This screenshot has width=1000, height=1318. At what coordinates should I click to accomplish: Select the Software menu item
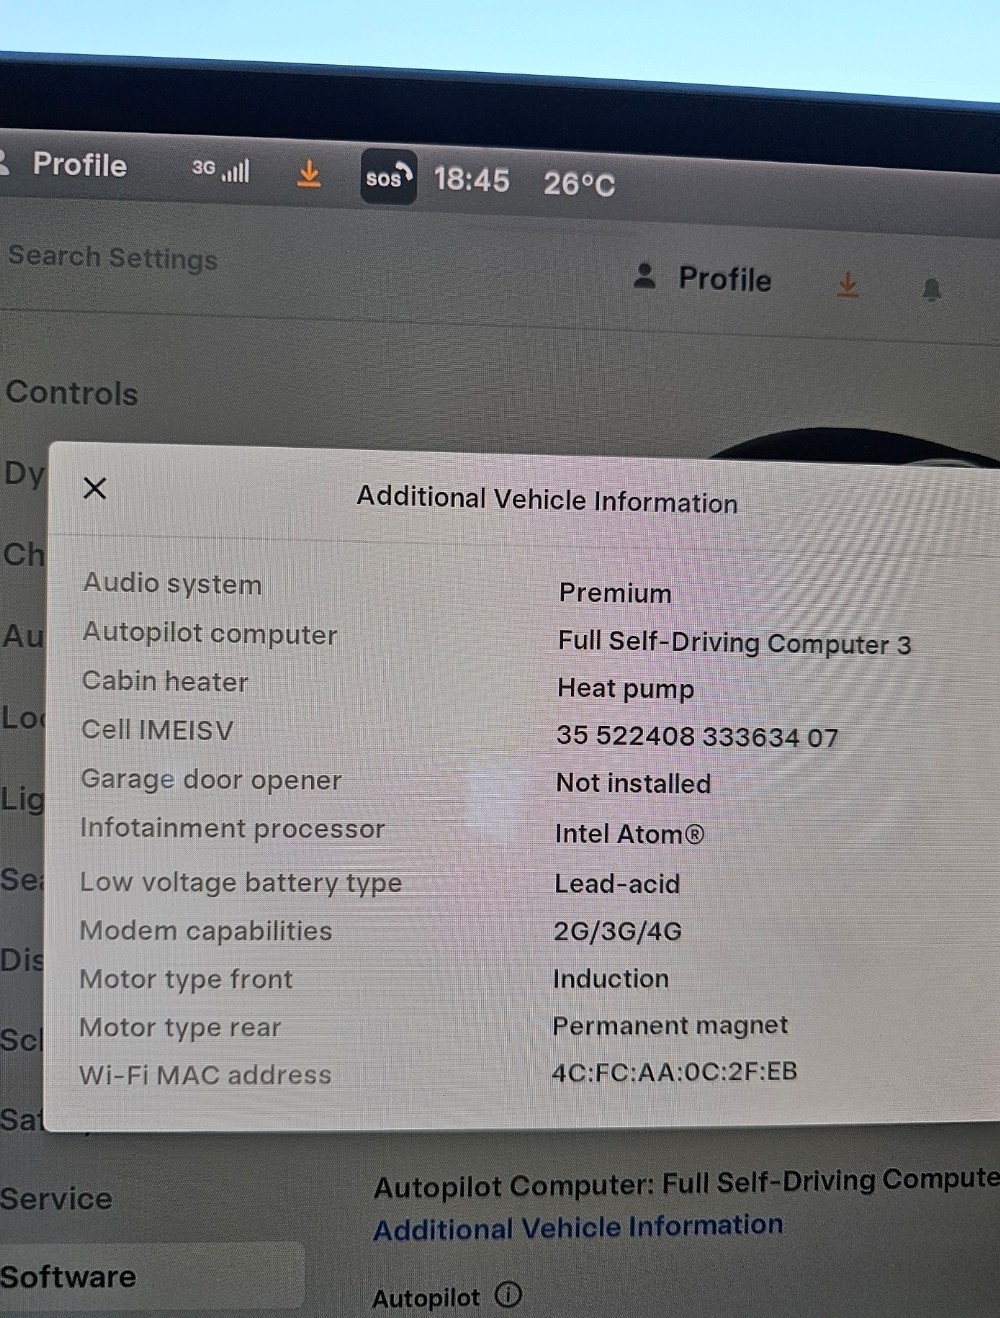(x=68, y=1277)
